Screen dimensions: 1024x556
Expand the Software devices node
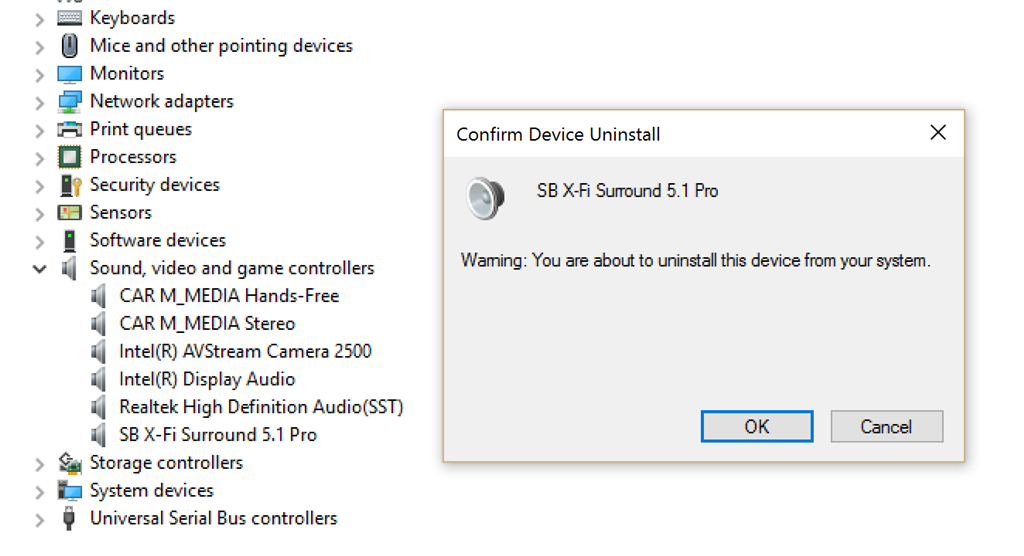[x=39, y=241]
